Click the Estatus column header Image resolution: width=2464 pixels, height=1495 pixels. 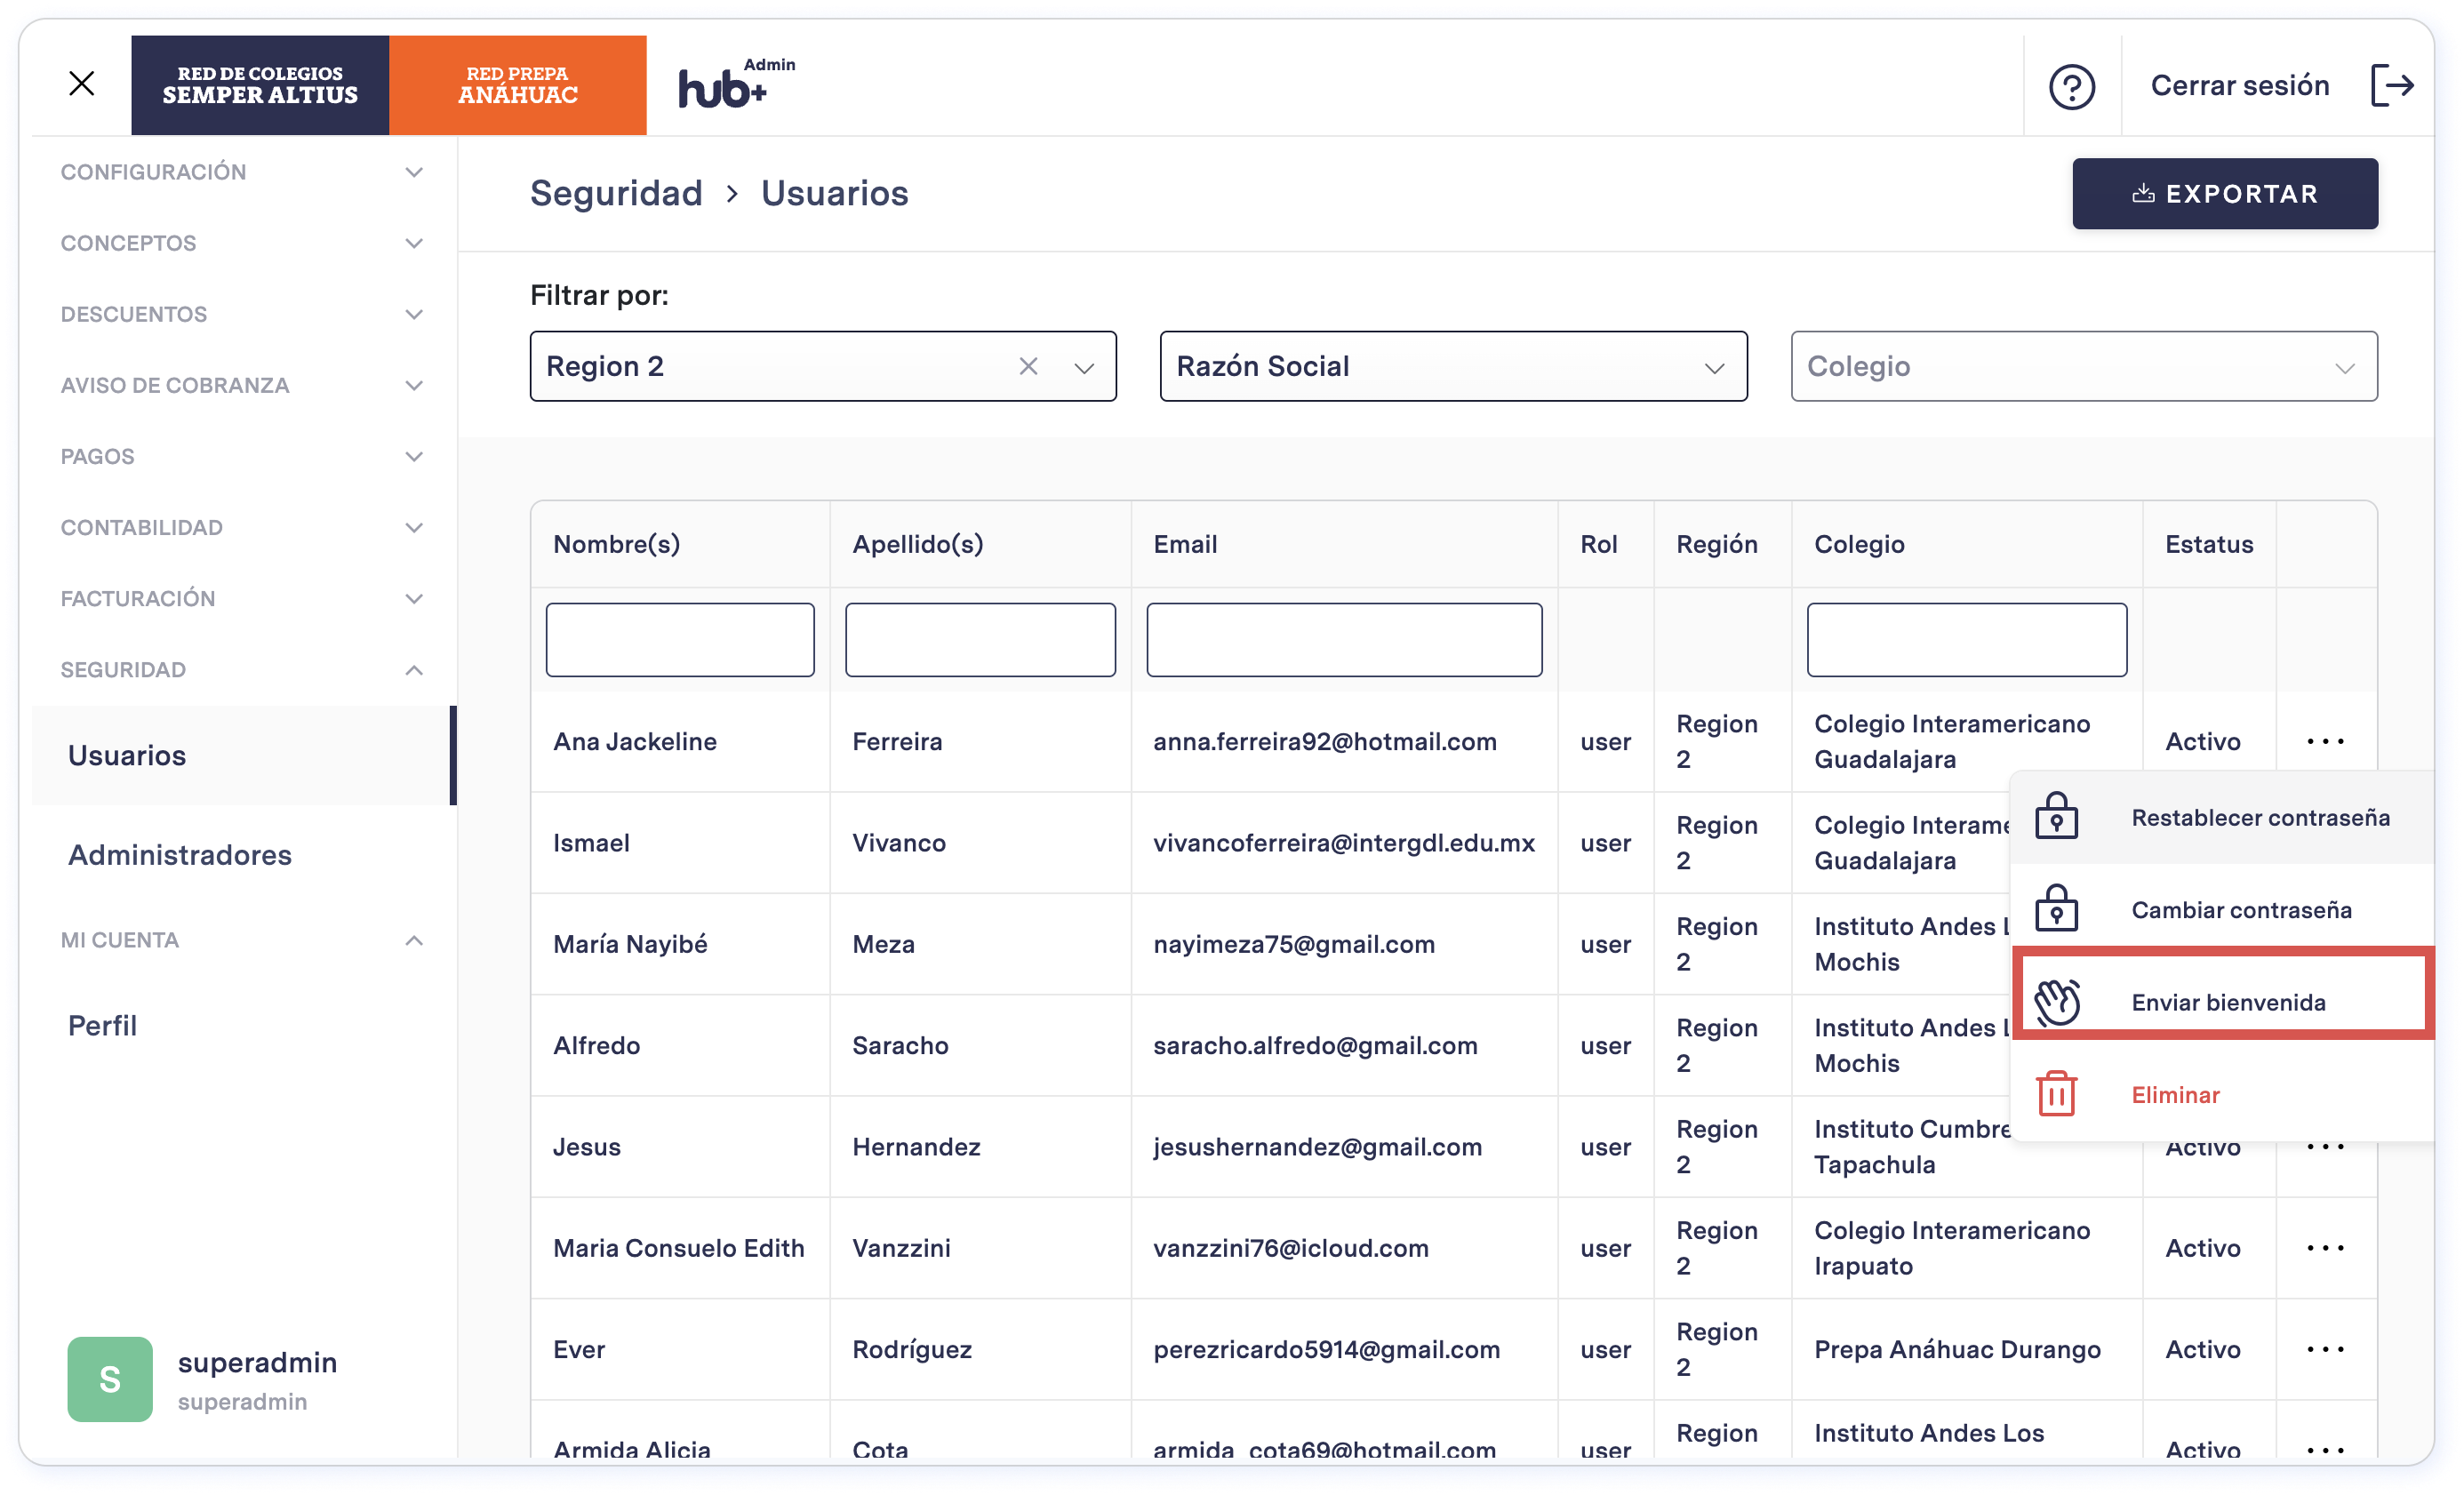point(2208,544)
